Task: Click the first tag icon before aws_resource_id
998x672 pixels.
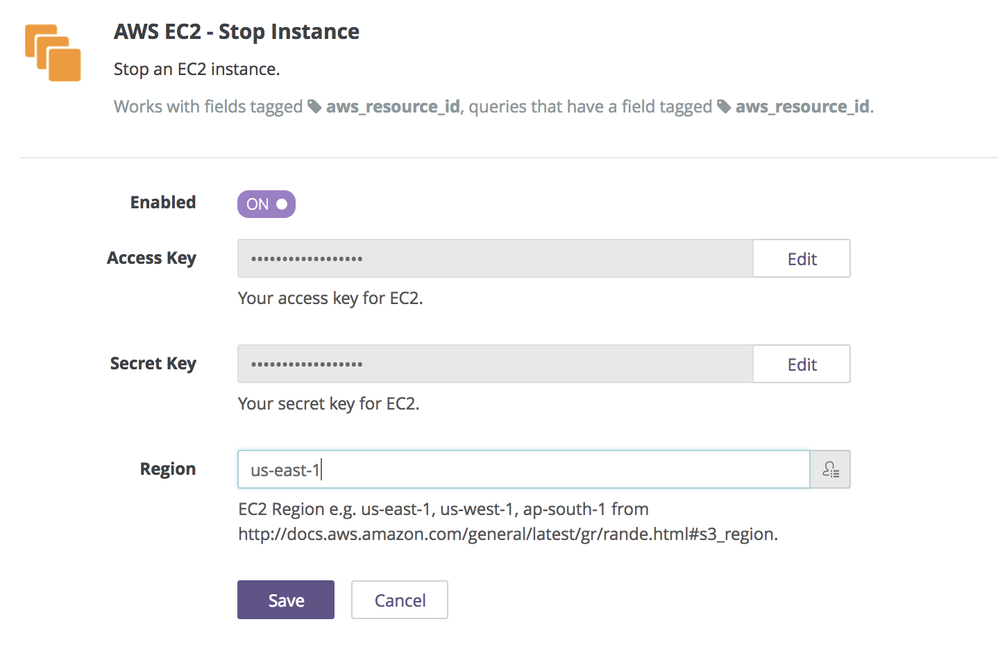Action: coord(314,106)
